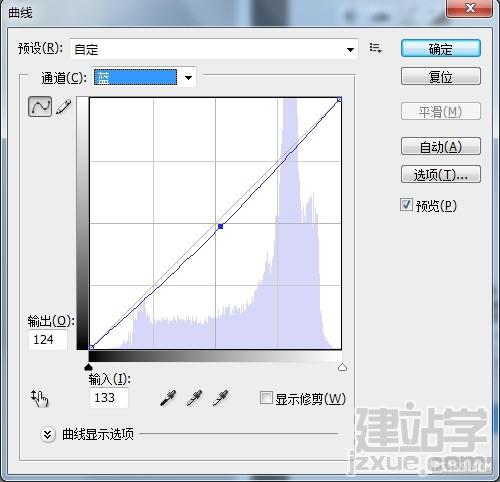Select the curve point editing tool
The image size is (500, 482).
(40, 107)
